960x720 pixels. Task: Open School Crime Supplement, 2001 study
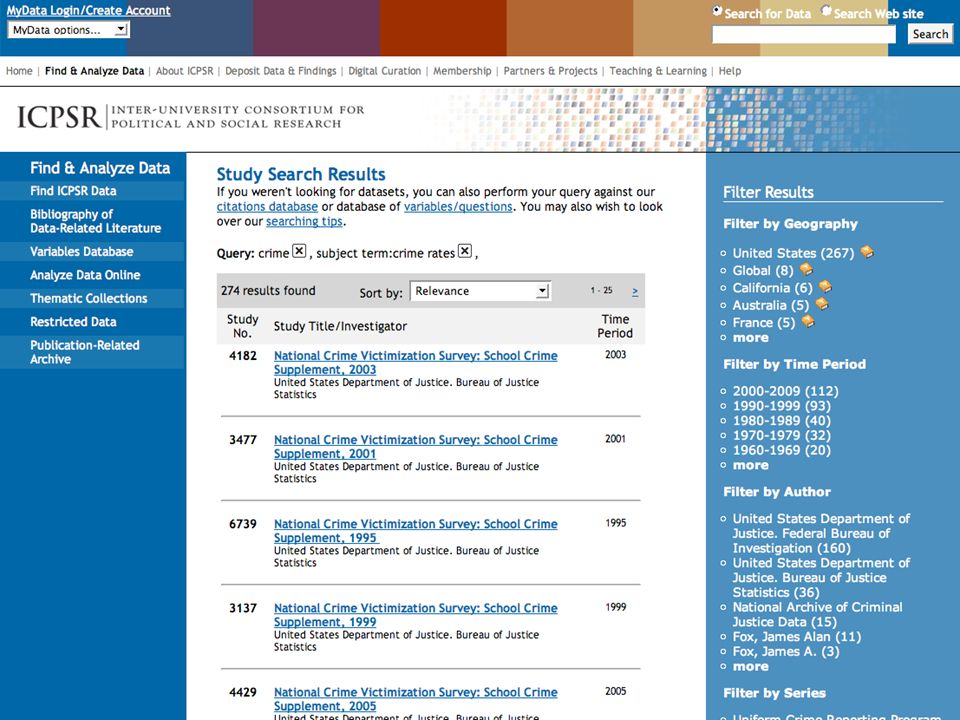[416, 447]
